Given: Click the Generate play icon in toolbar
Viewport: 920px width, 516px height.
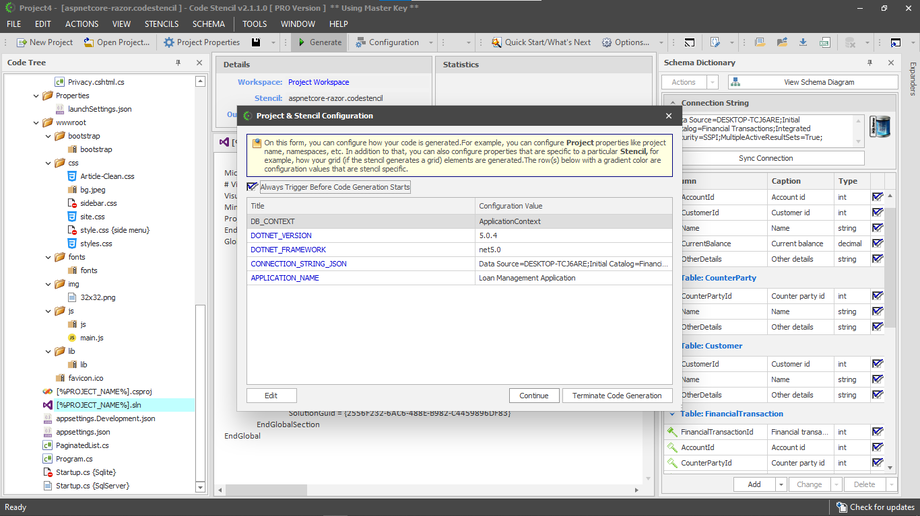Looking at the screenshot, I should pos(302,42).
